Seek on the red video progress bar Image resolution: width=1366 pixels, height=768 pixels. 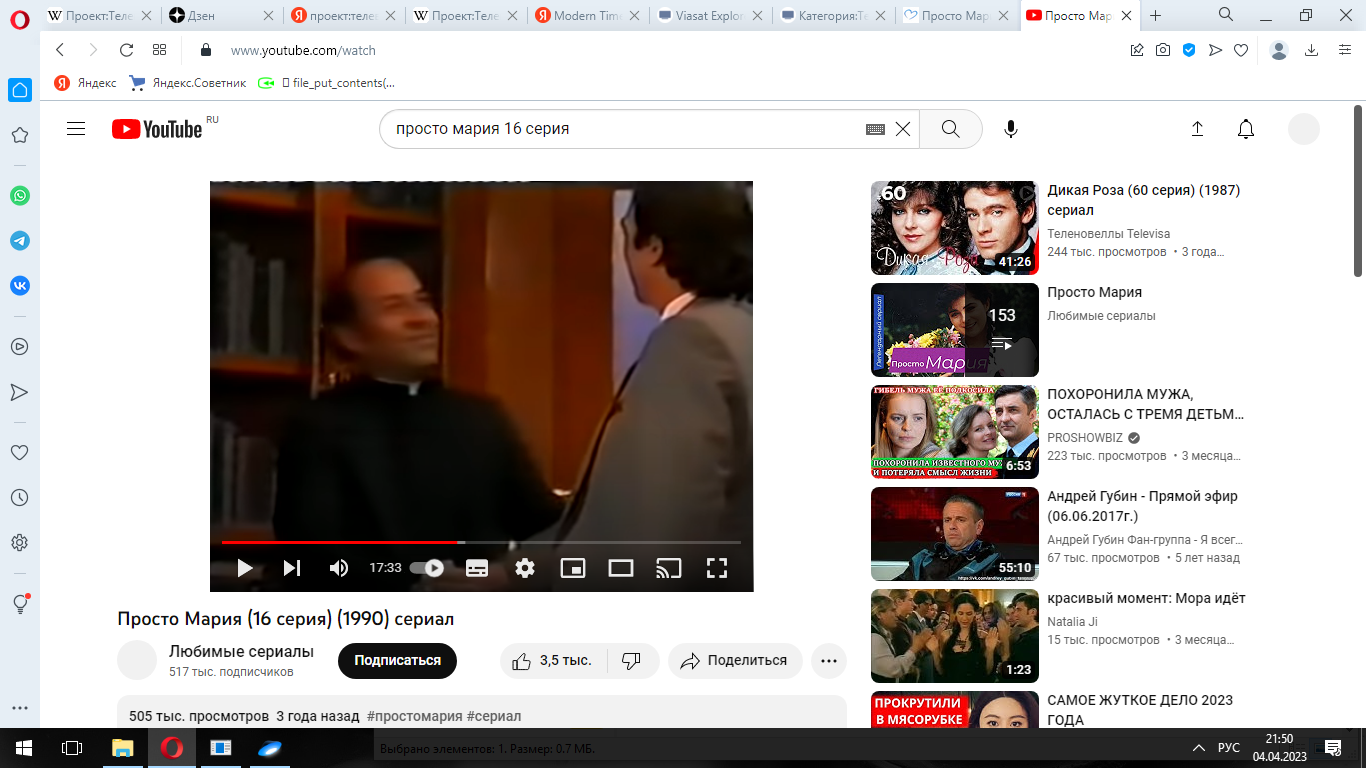tap(481, 542)
